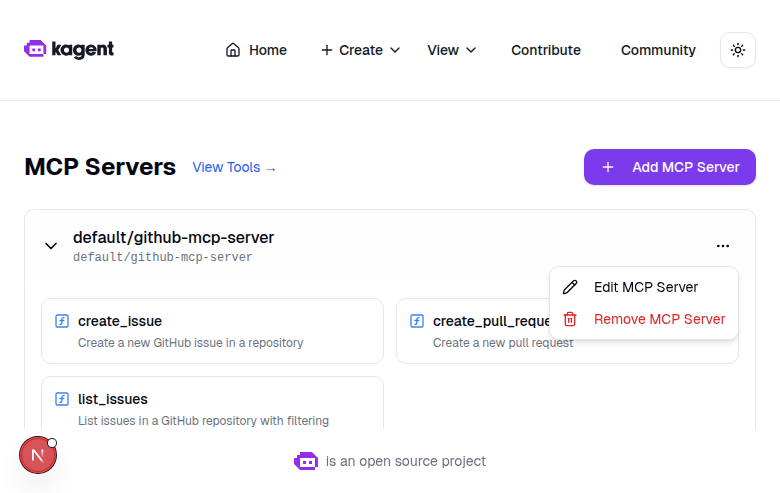Choose Remove MCP Server option
Screen dimensions: 780x493
coord(644,319)
